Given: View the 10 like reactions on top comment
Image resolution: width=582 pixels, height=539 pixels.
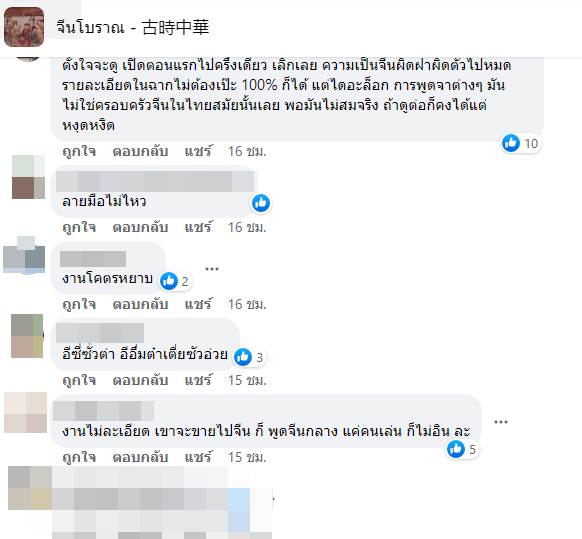Looking at the screenshot, I should pos(520,143).
